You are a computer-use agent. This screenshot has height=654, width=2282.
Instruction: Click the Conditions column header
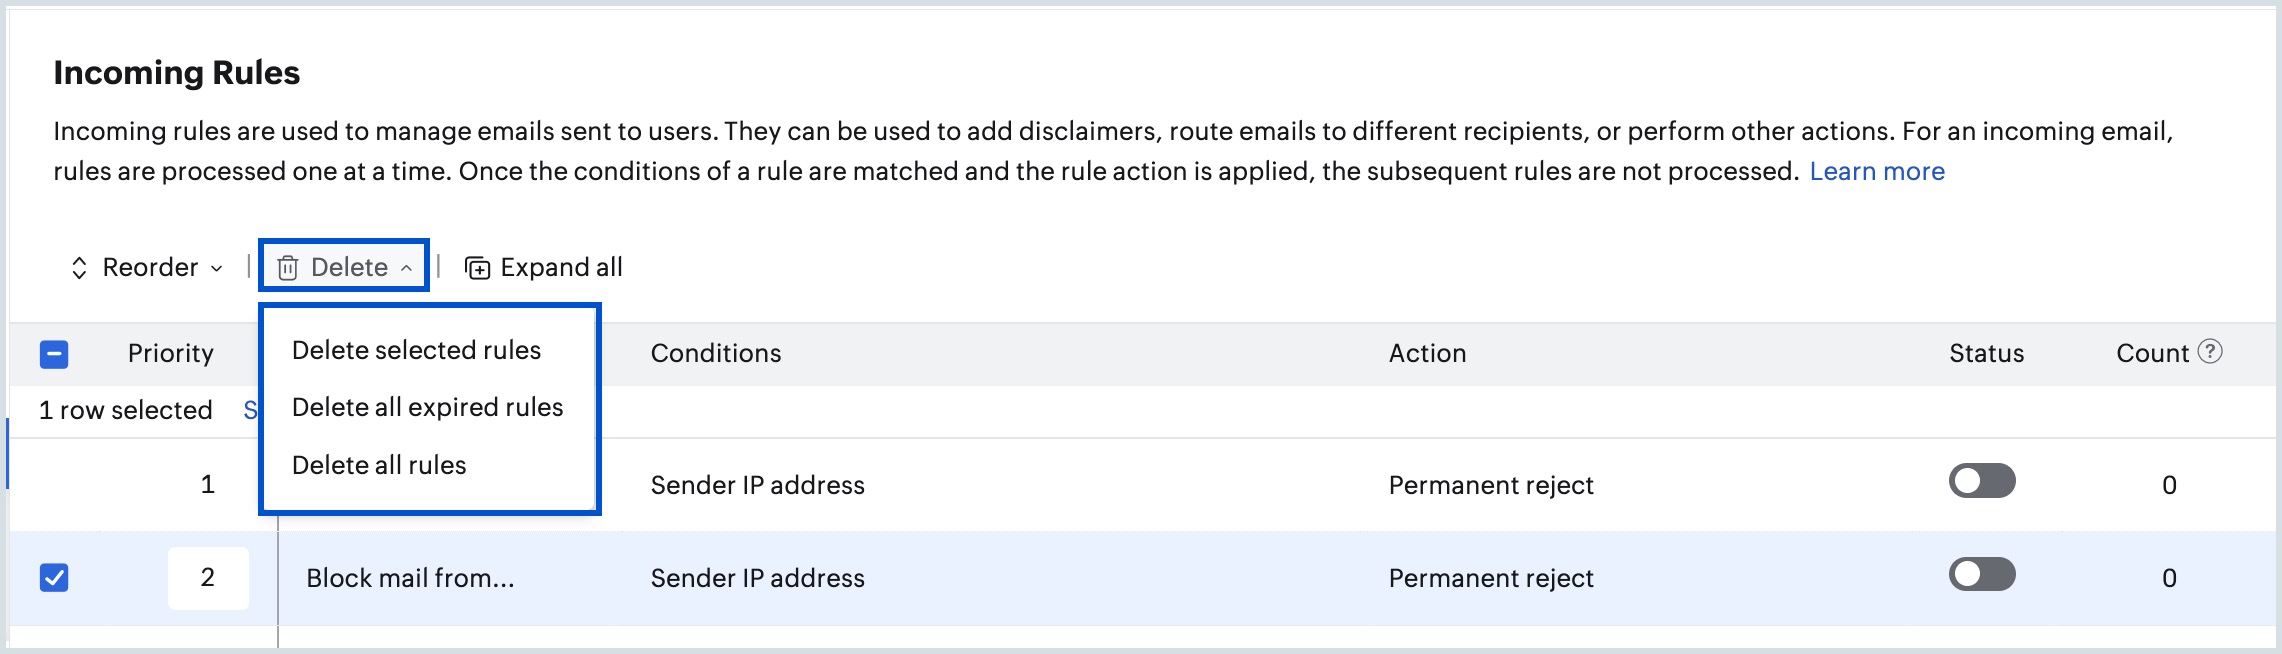715,353
